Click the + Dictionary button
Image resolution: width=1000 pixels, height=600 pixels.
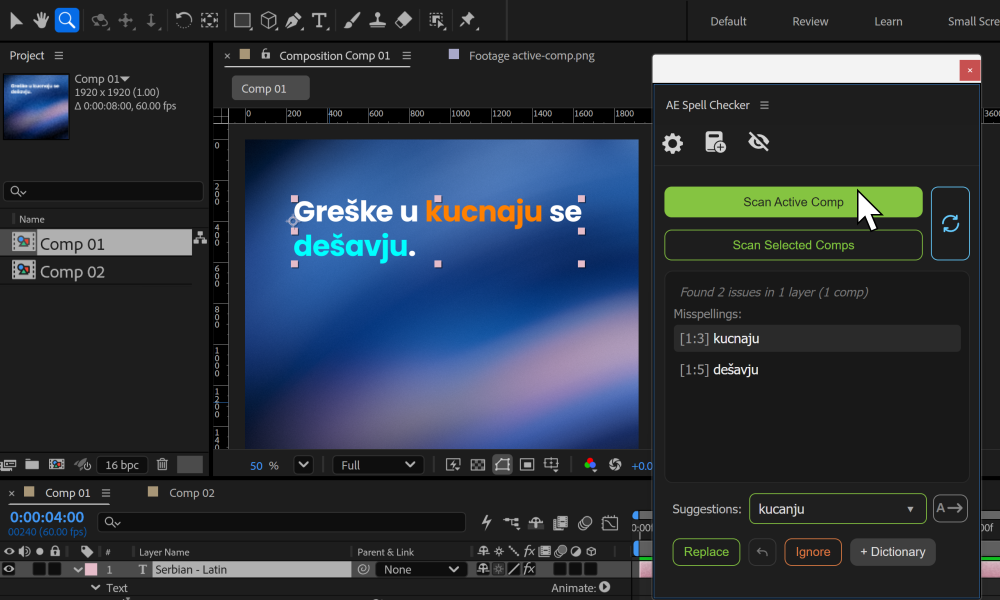(x=892, y=552)
